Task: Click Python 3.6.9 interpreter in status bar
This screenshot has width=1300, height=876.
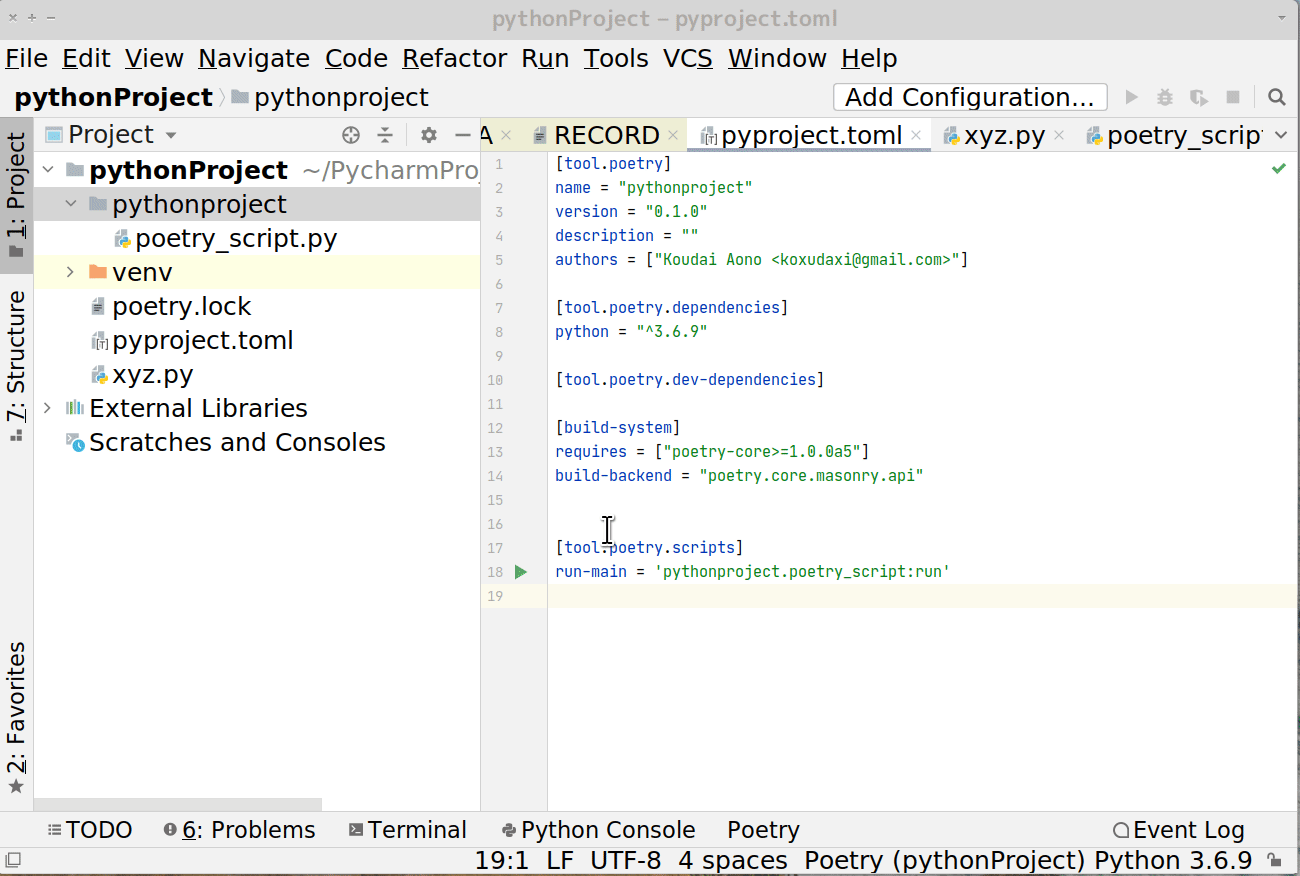Action: click(1173, 860)
